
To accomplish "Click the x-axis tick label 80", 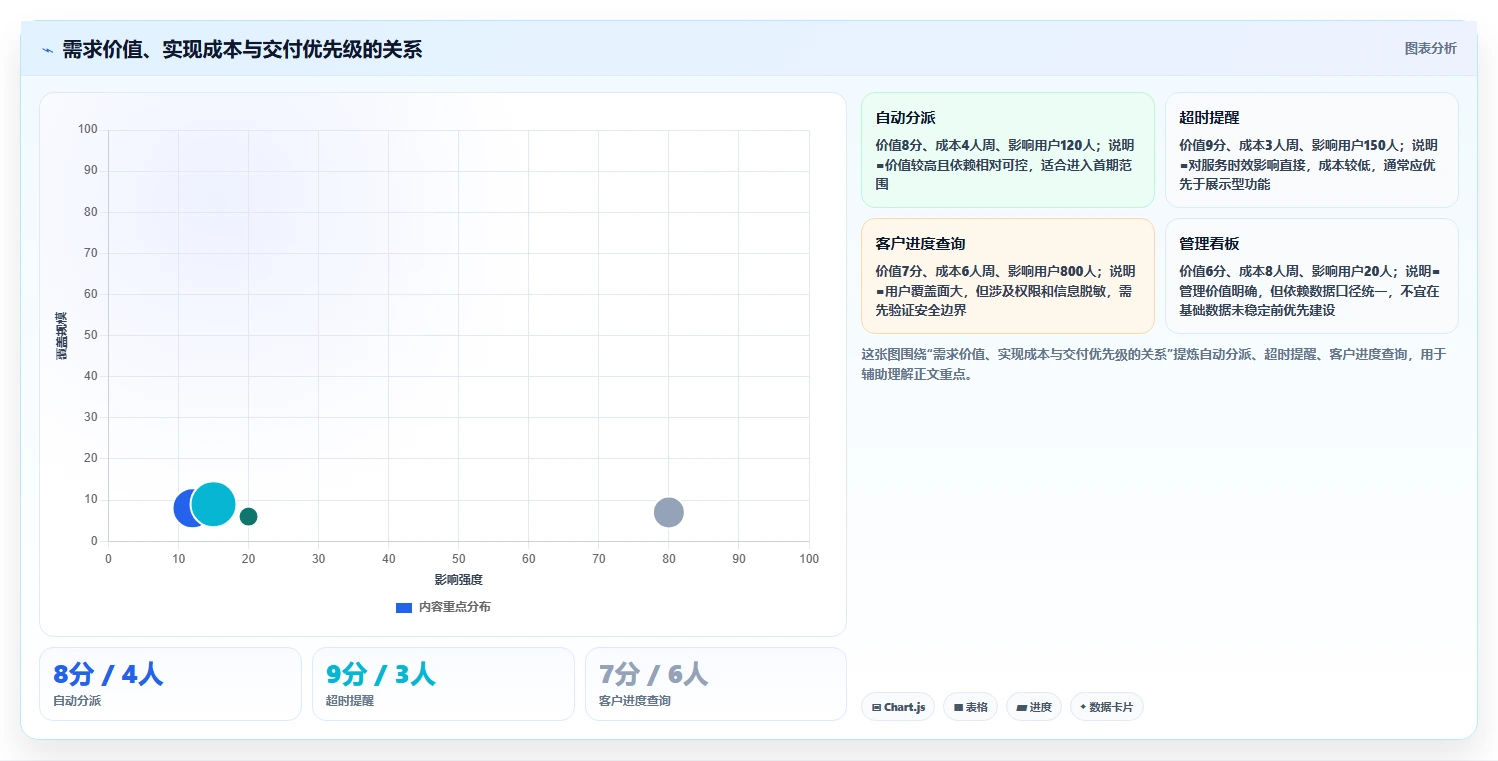I will tap(669, 559).
